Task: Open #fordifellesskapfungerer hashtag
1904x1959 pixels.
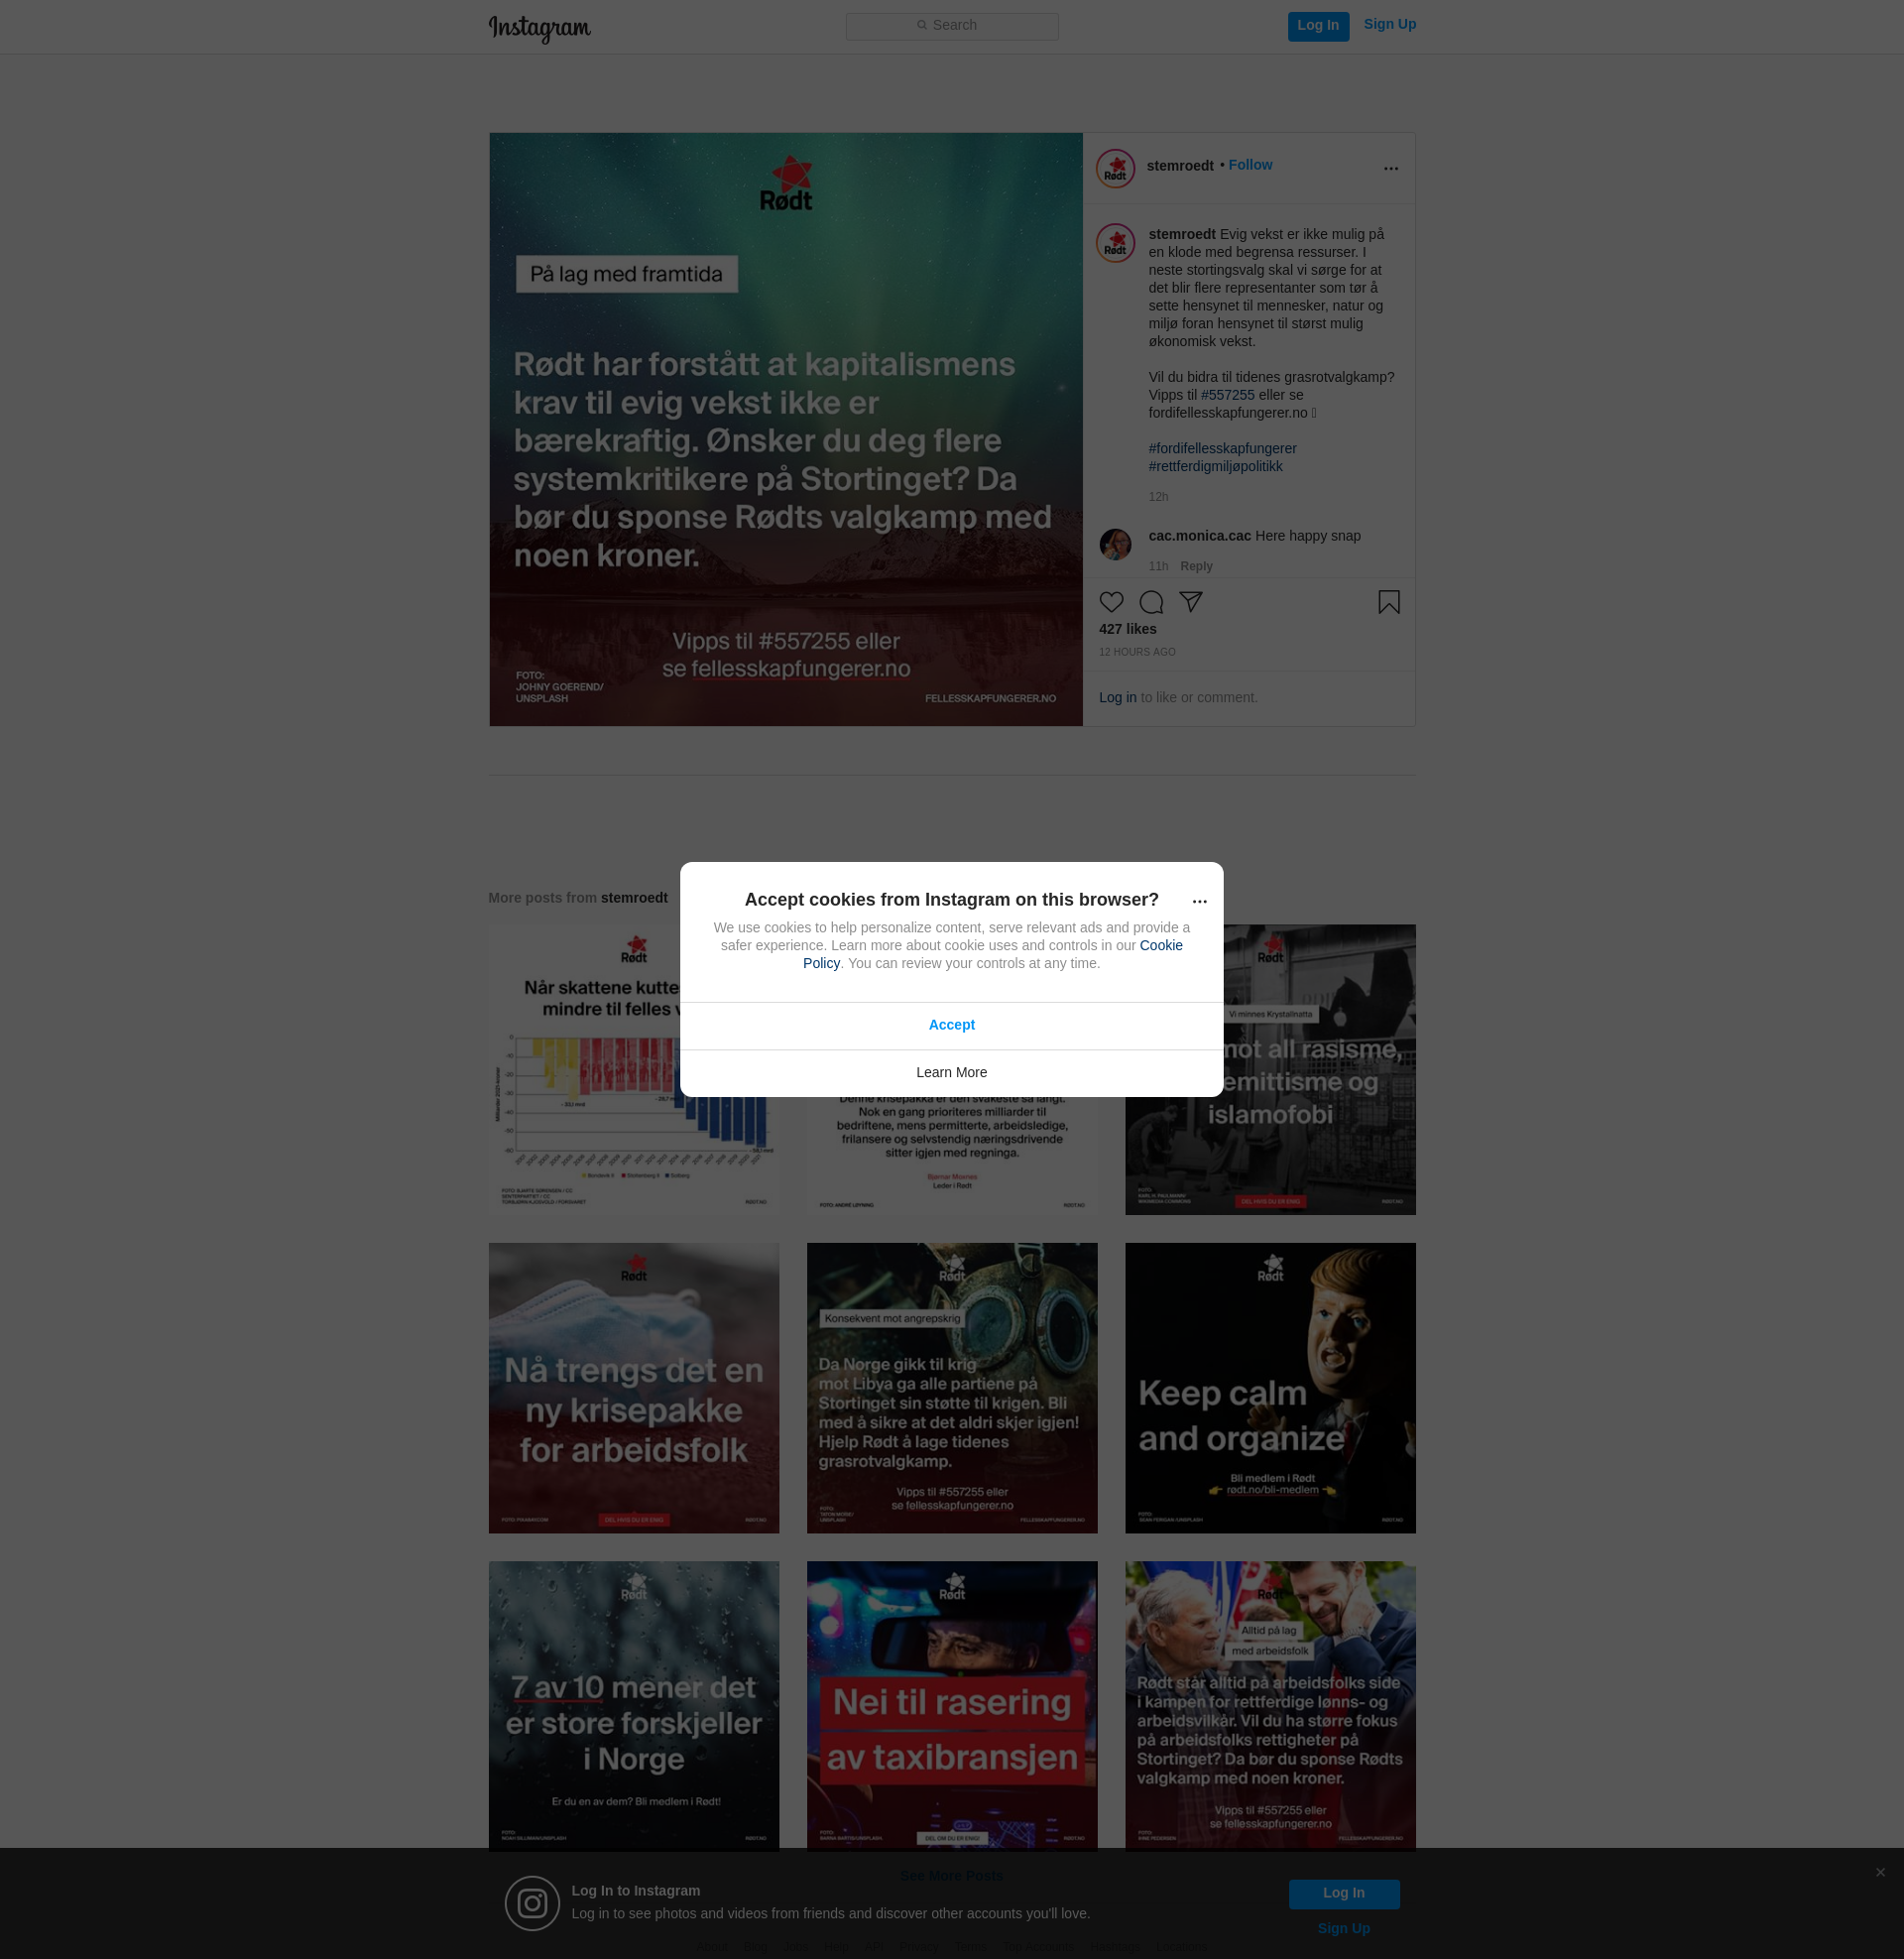Action: [x=1222, y=449]
